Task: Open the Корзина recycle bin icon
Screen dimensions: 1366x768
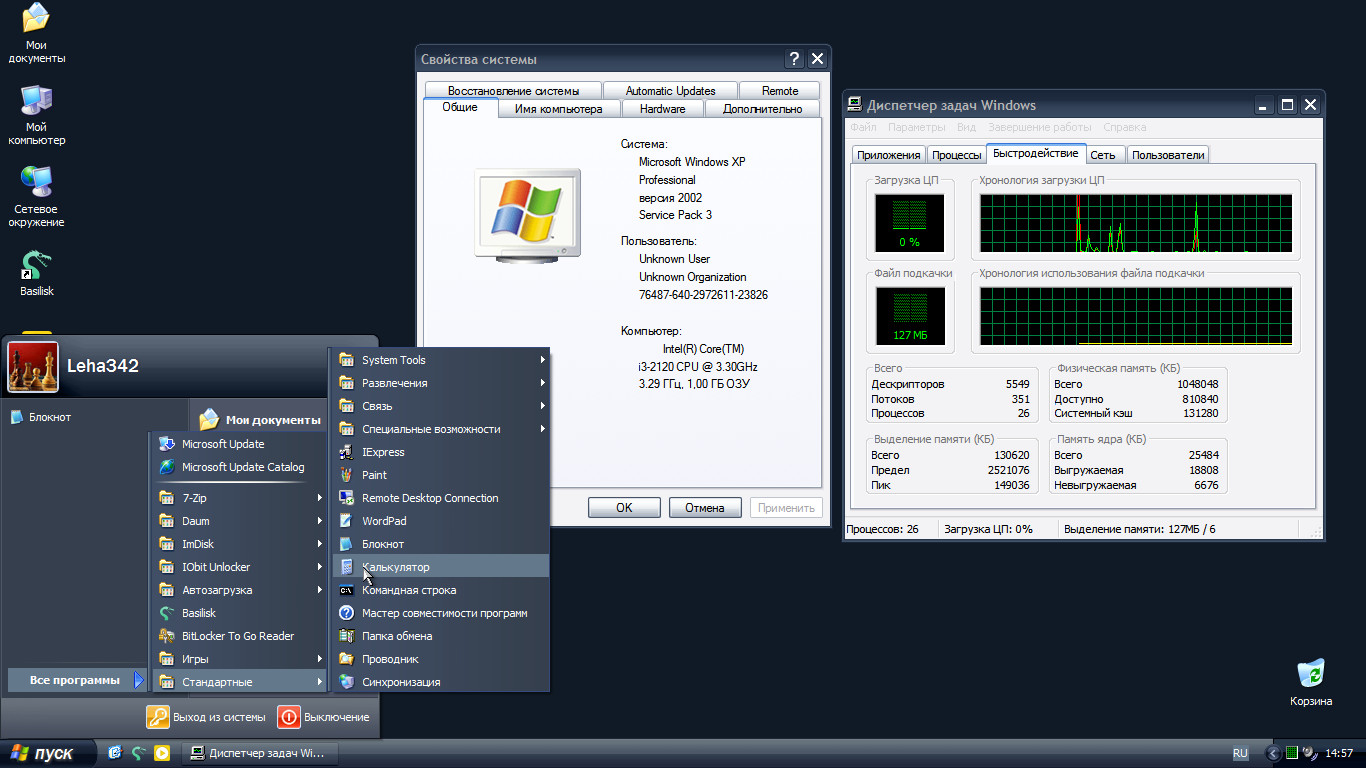Action: (1311, 683)
